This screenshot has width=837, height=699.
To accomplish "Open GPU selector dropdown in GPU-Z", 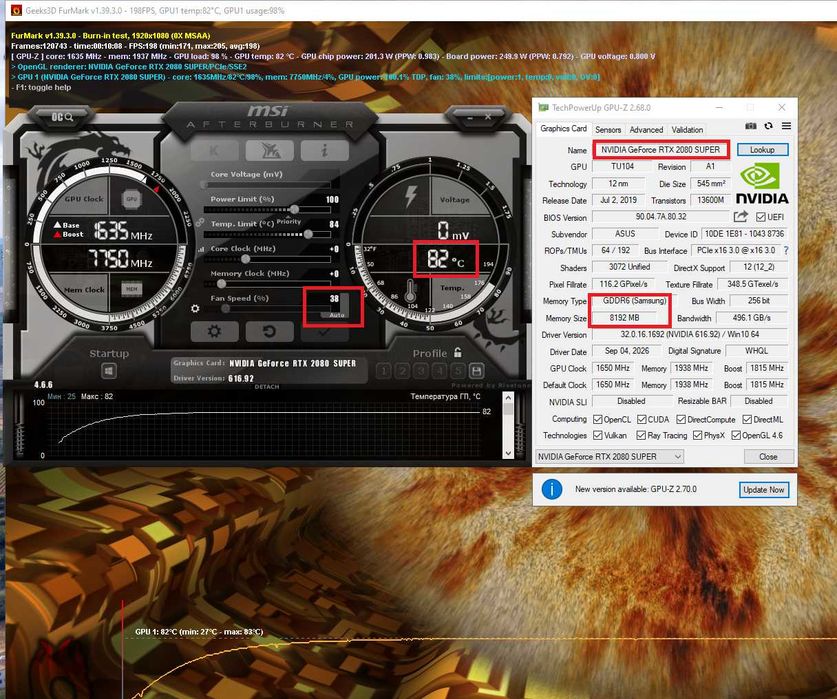I will coord(610,457).
